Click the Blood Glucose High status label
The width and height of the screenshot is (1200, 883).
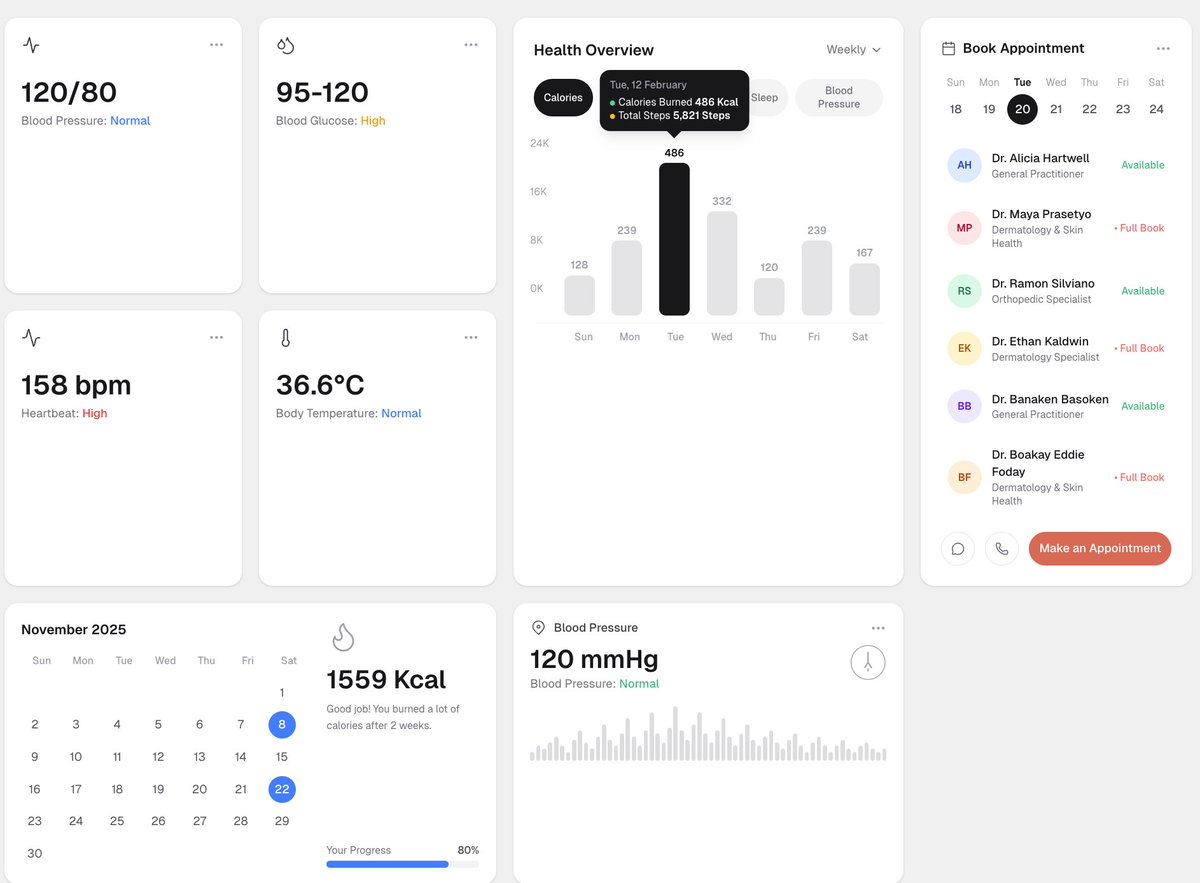(373, 120)
